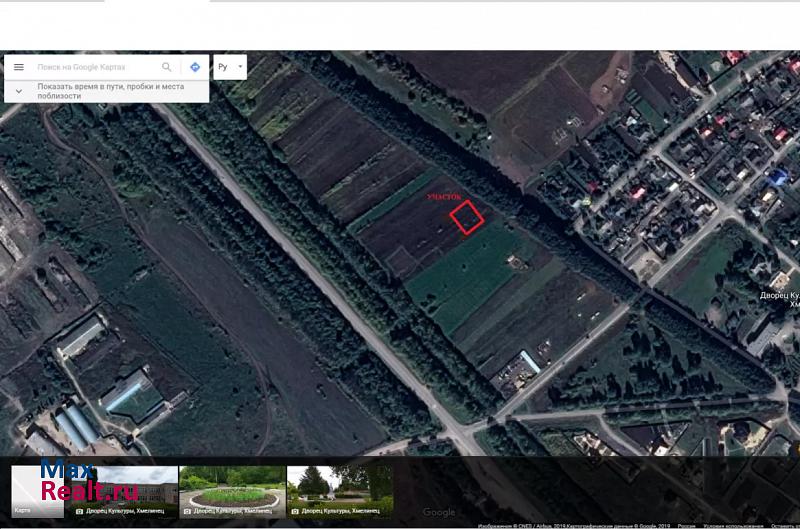Image resolution: width=800 pixels, height=529 pixels.
Task: Open the 'Ру' language dropdown
Action: [x=229, y=67]
